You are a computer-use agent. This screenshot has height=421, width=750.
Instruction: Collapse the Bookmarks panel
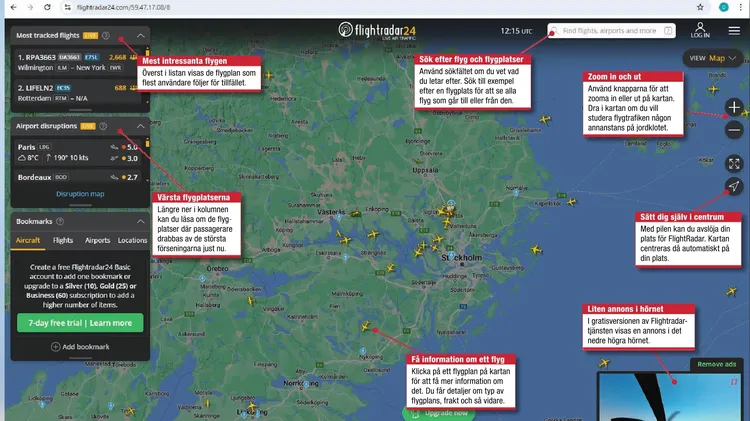coord(141,222)
